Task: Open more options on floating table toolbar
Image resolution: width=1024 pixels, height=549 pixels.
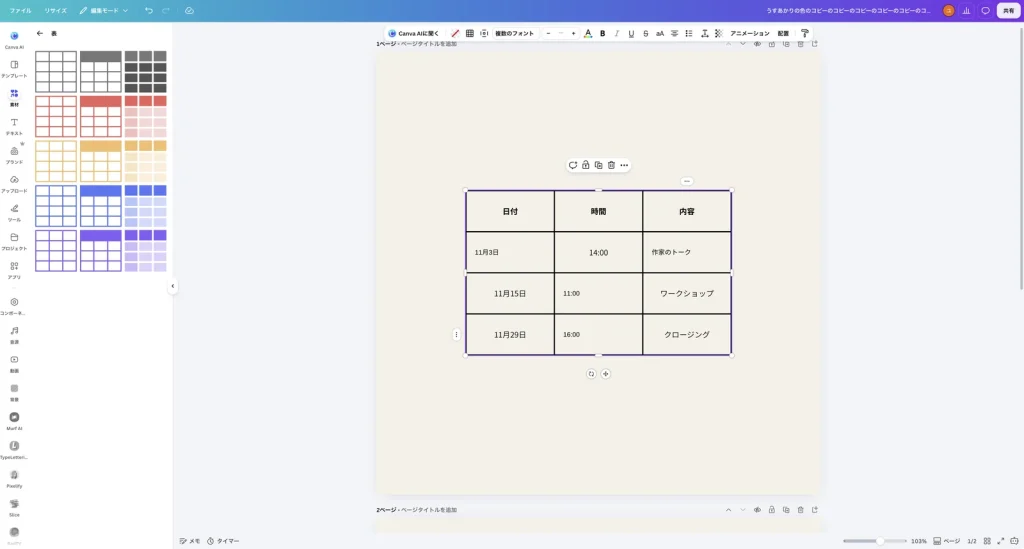Action: [624, 165]
